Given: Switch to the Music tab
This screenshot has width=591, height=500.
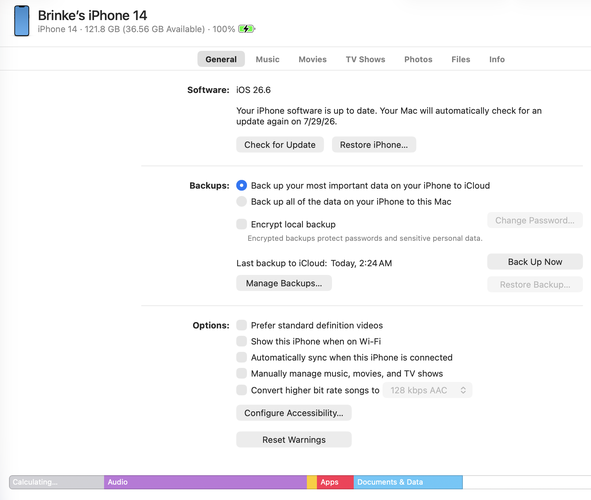Looking at the screenshot, I should tap(267, 59).
